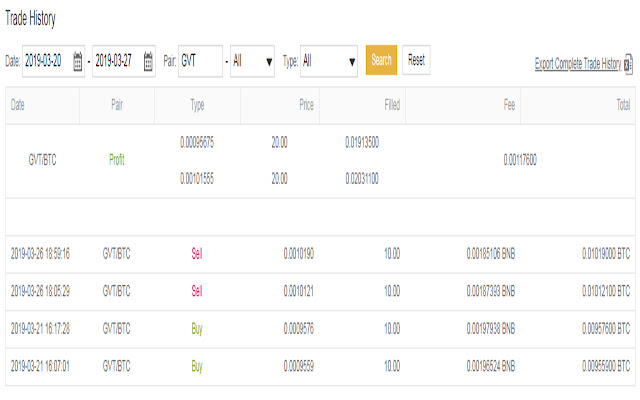The width and height of the screenshot is (640, 400).
Task: Click the Reset button
Action: (416, 60)
